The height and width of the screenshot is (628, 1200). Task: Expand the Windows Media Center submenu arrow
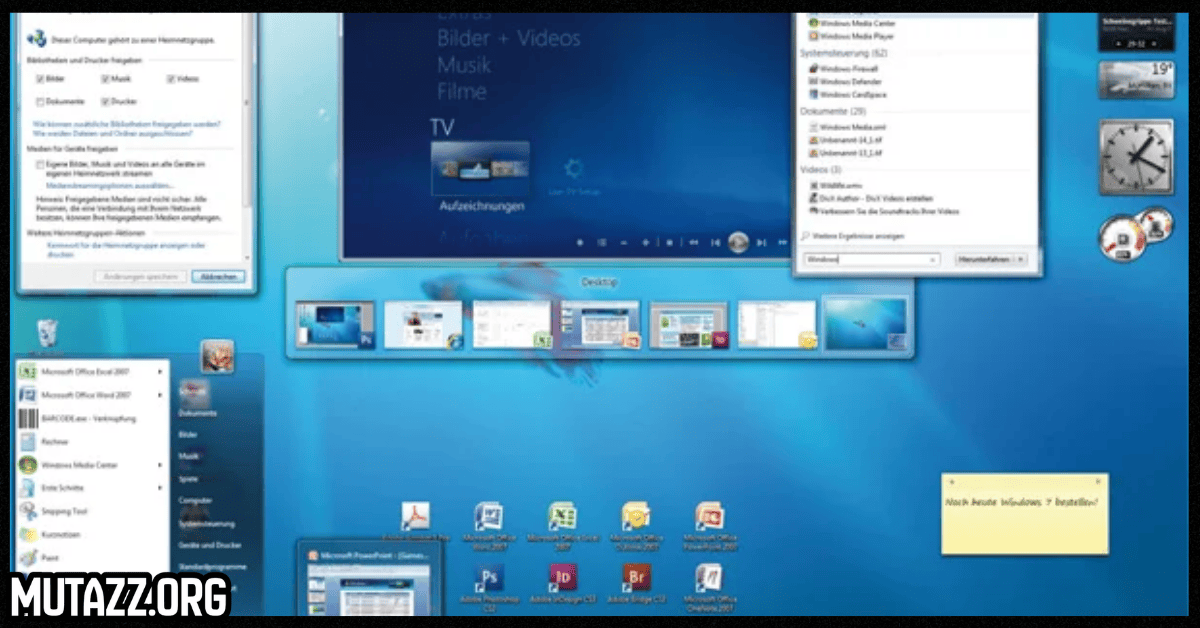[161, 464]
